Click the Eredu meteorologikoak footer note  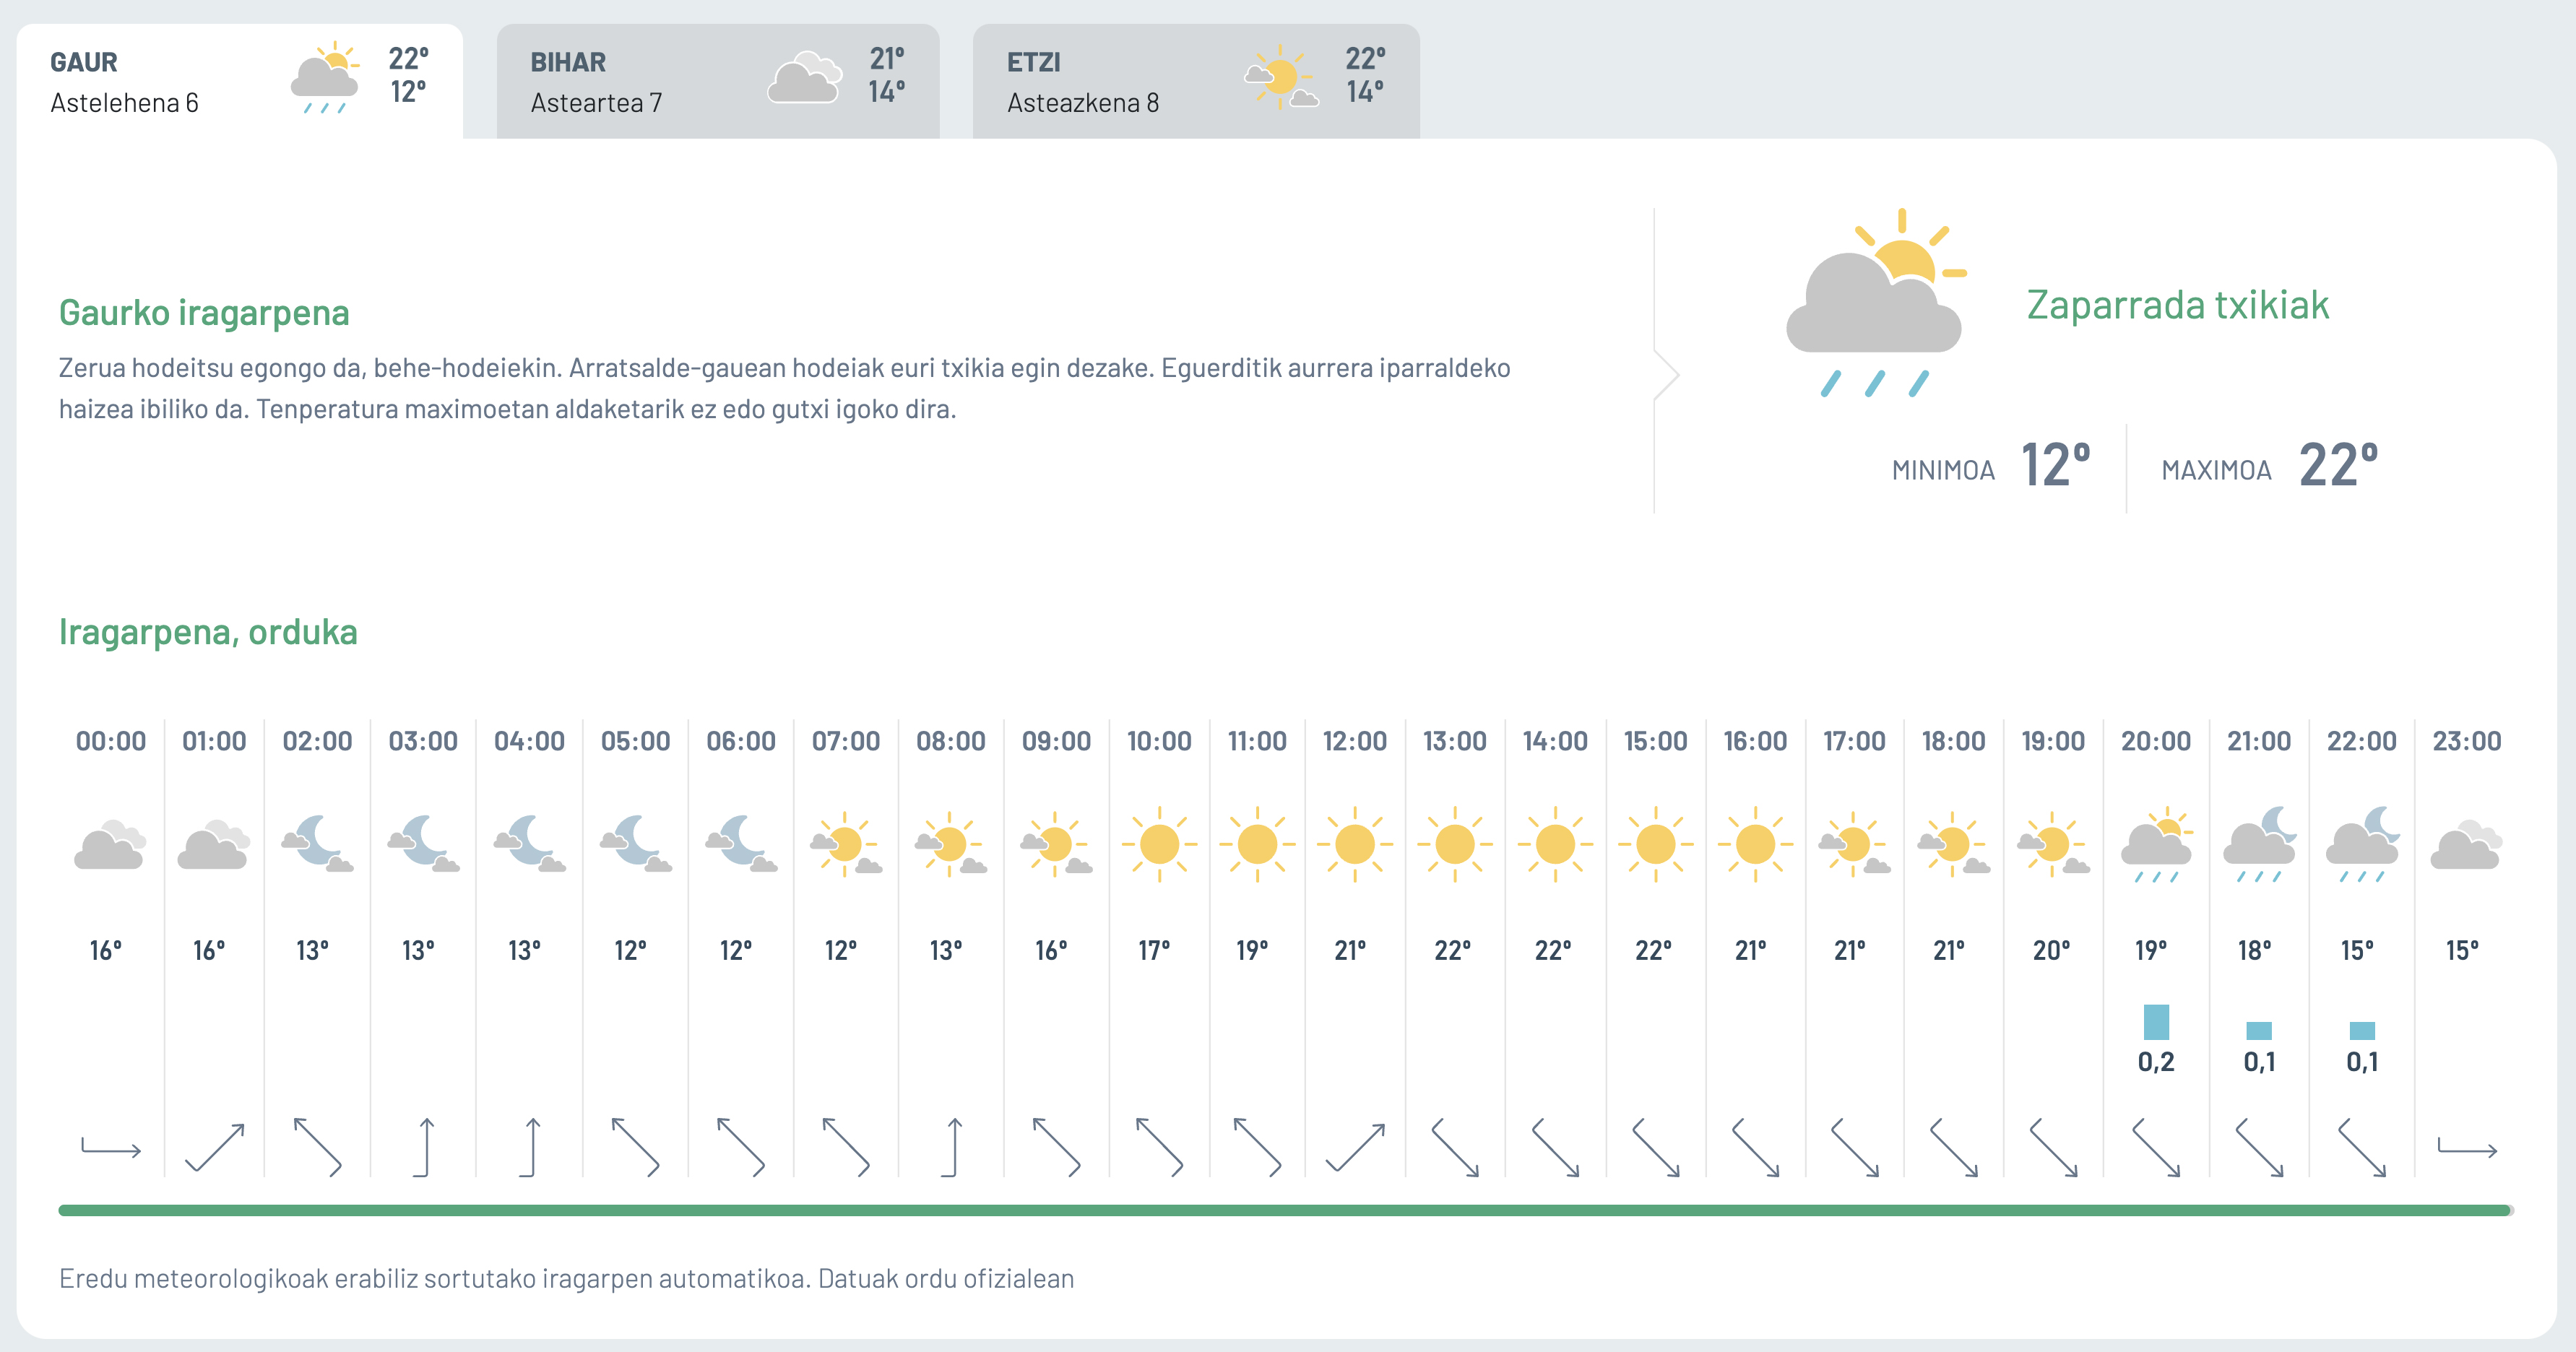566,1278
